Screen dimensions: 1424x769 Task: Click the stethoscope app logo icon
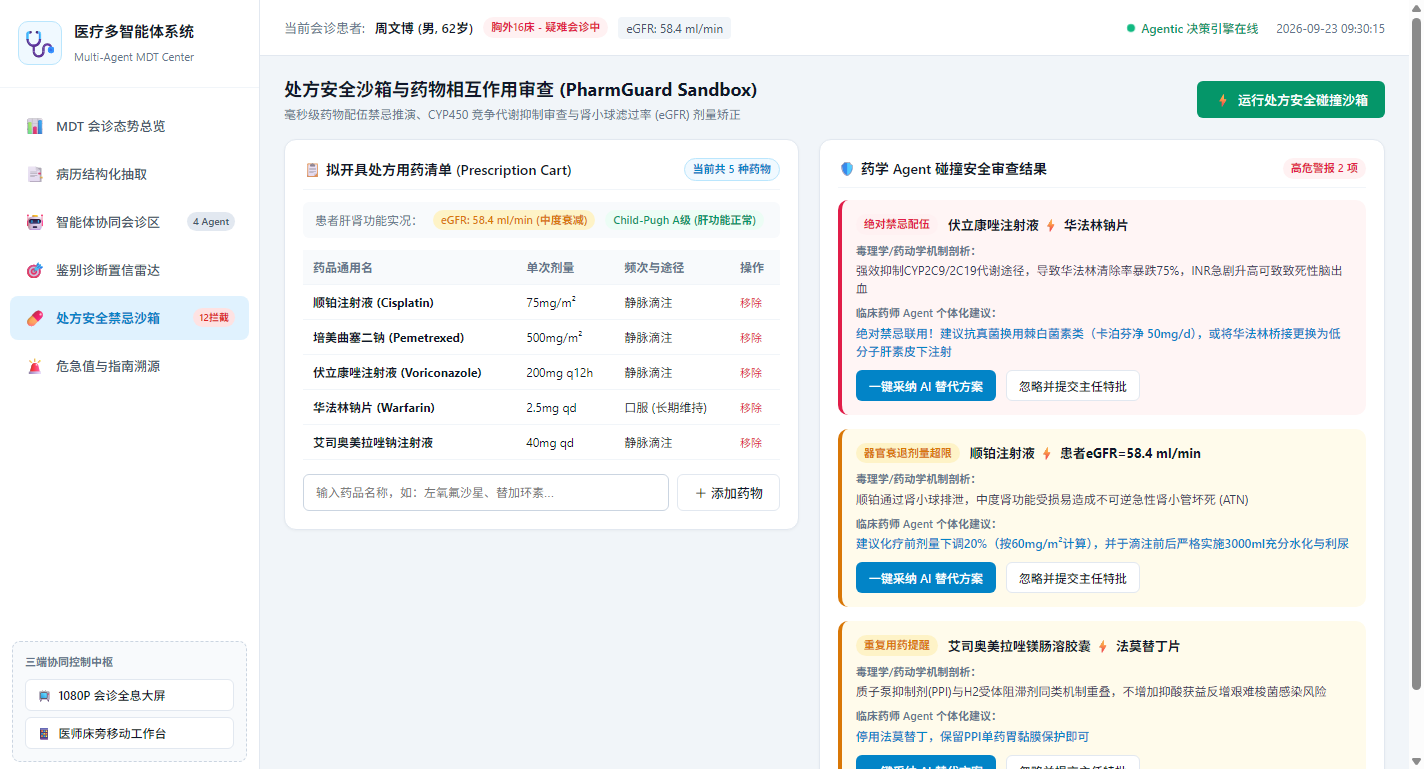40,43
